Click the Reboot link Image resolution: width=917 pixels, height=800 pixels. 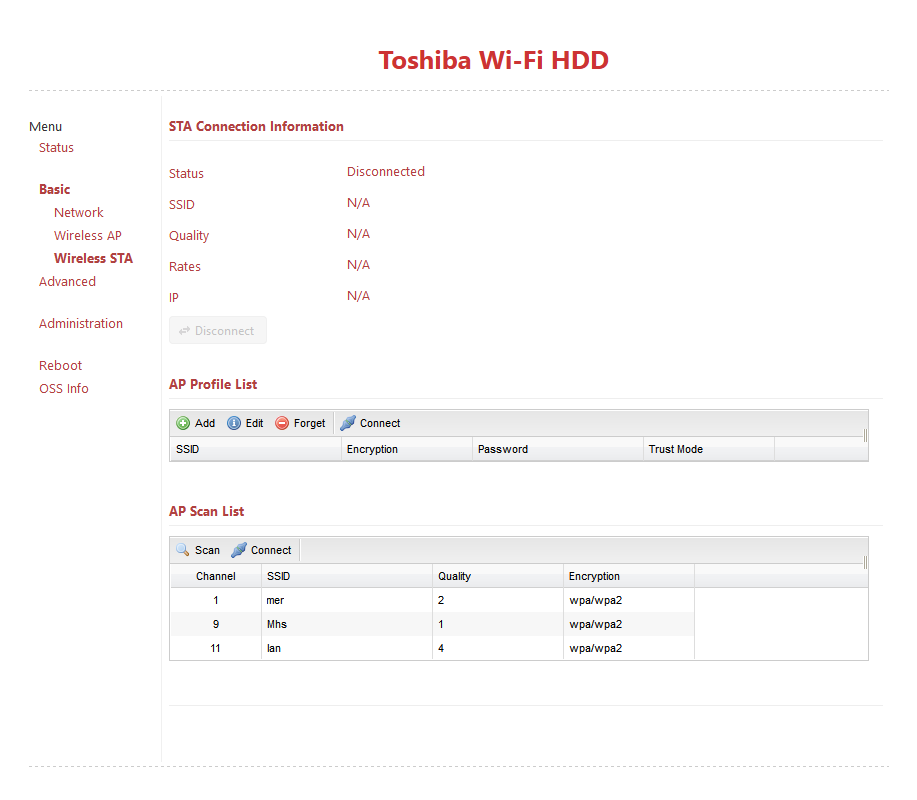60,365
